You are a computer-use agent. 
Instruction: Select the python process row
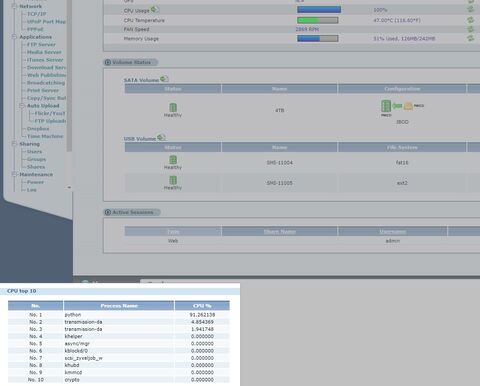tap(119, 315)
